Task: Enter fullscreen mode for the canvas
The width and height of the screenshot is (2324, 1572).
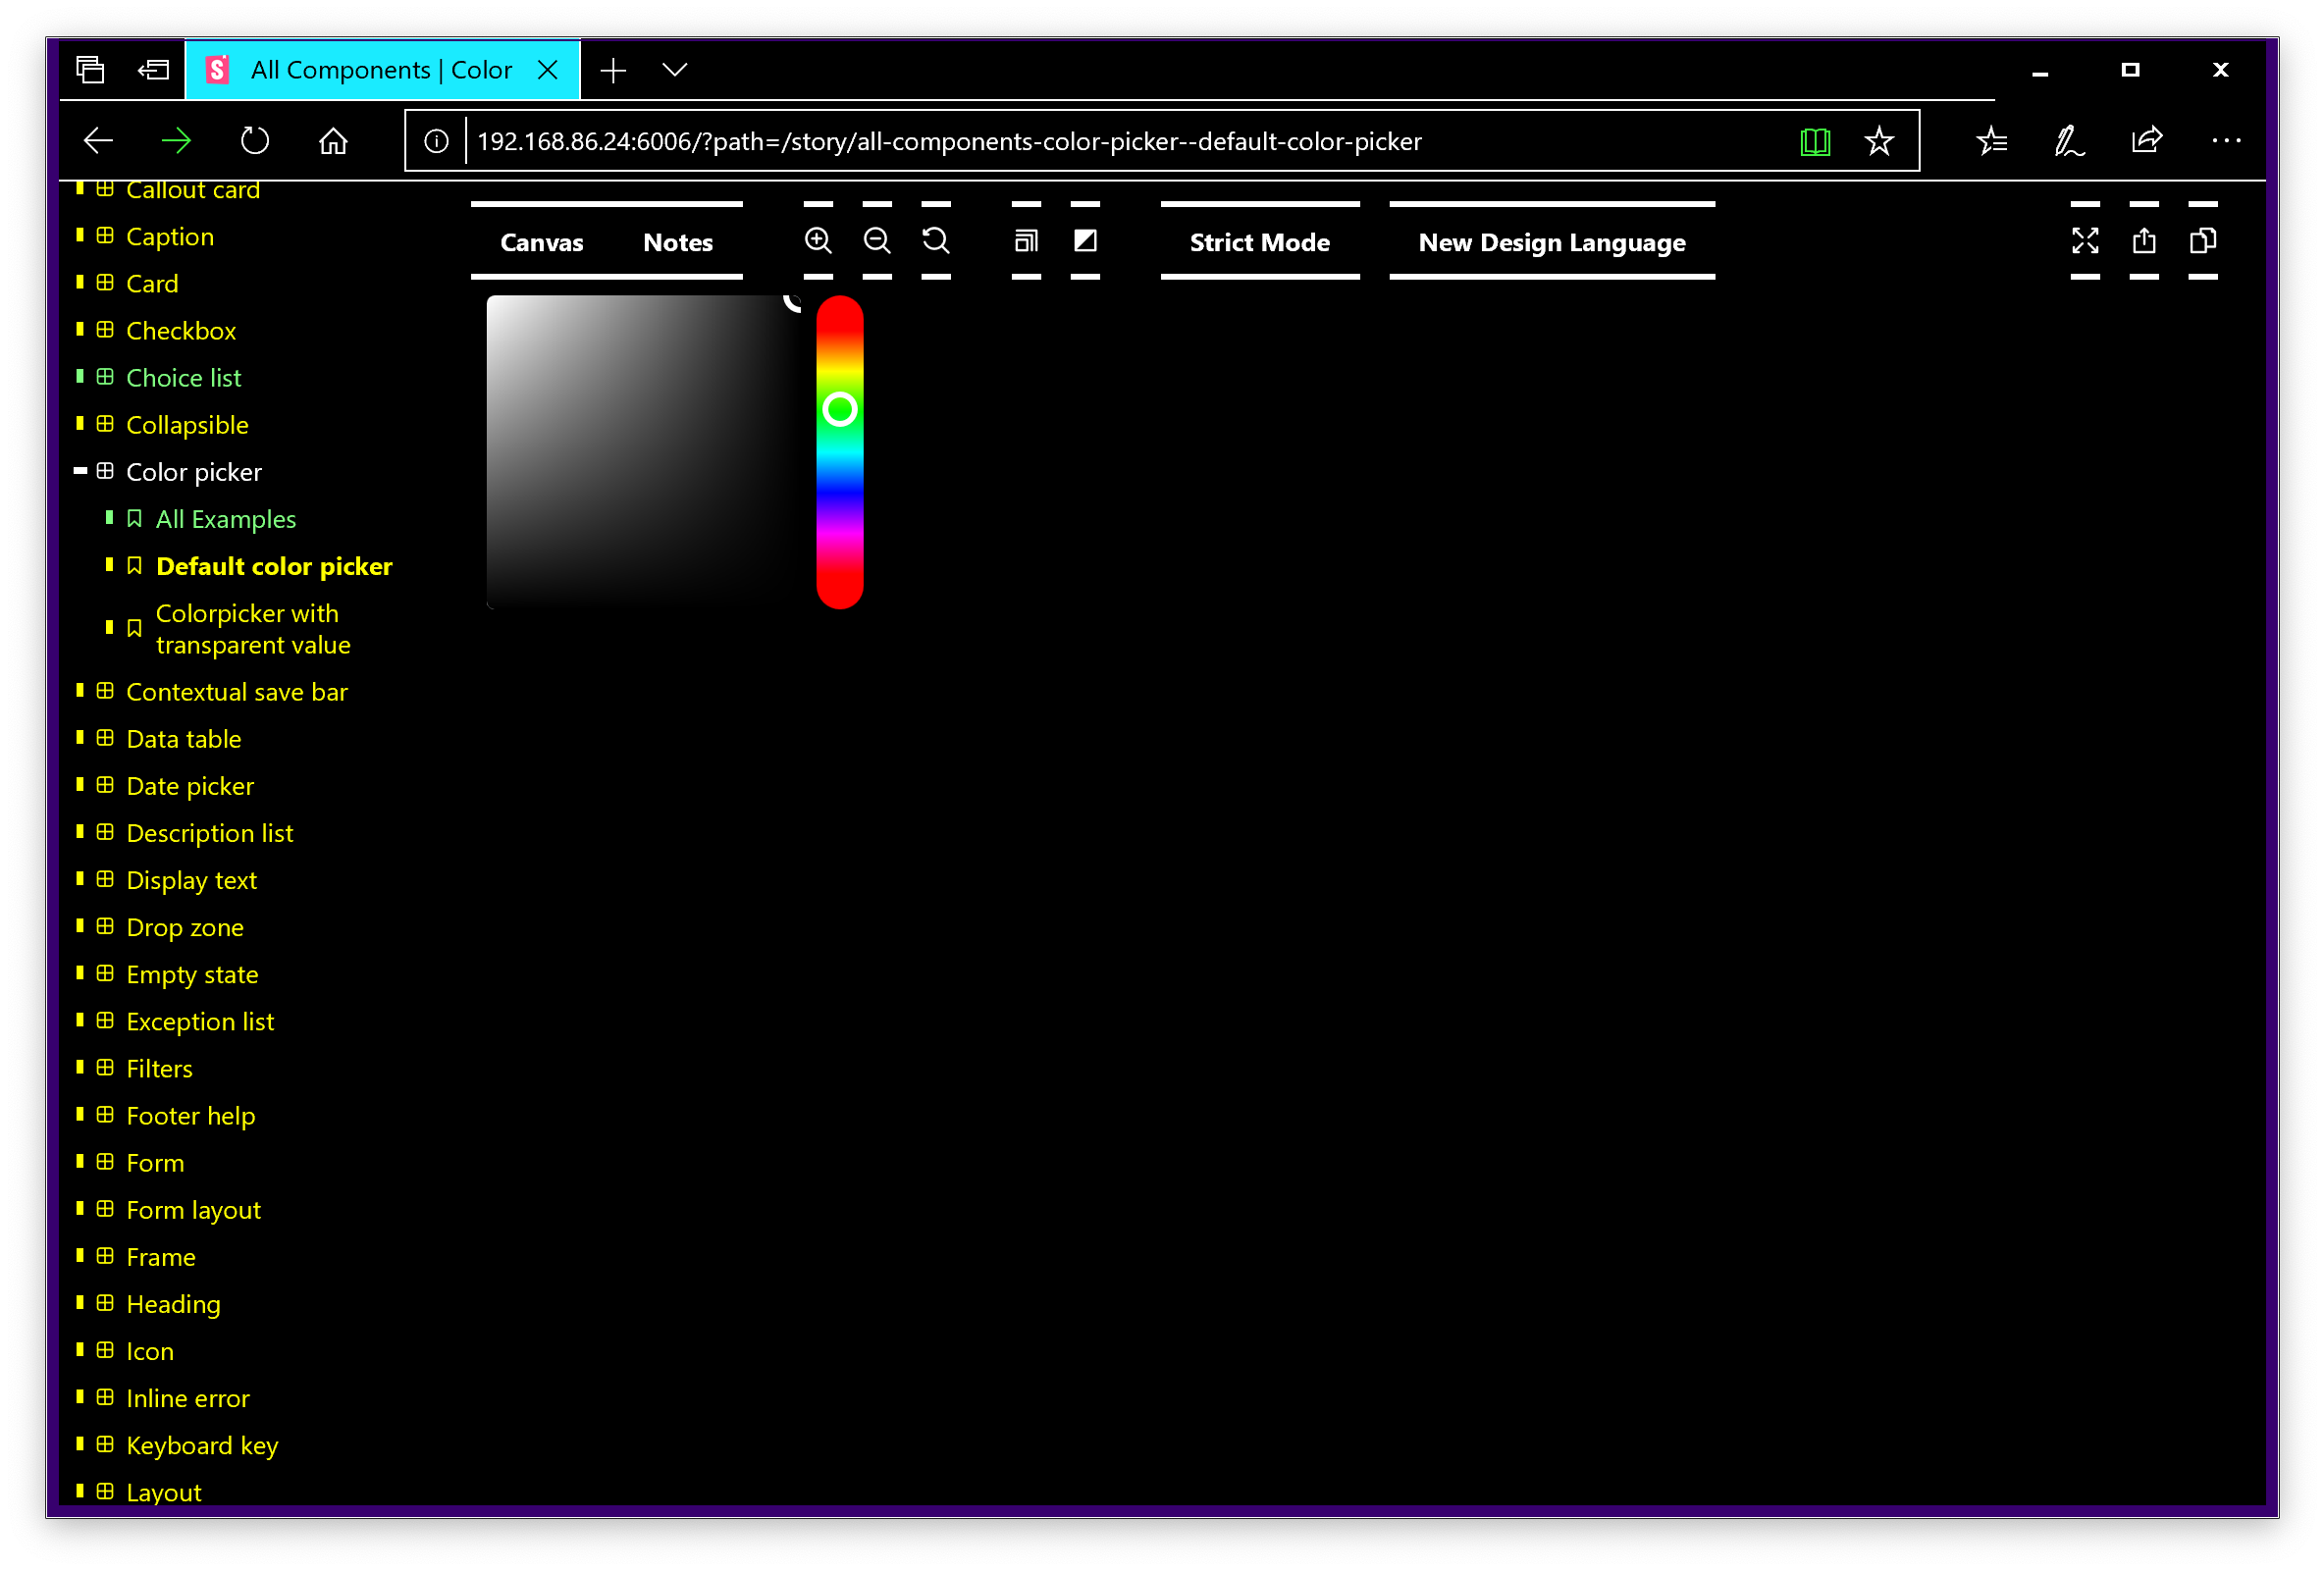Action: 2085,240
